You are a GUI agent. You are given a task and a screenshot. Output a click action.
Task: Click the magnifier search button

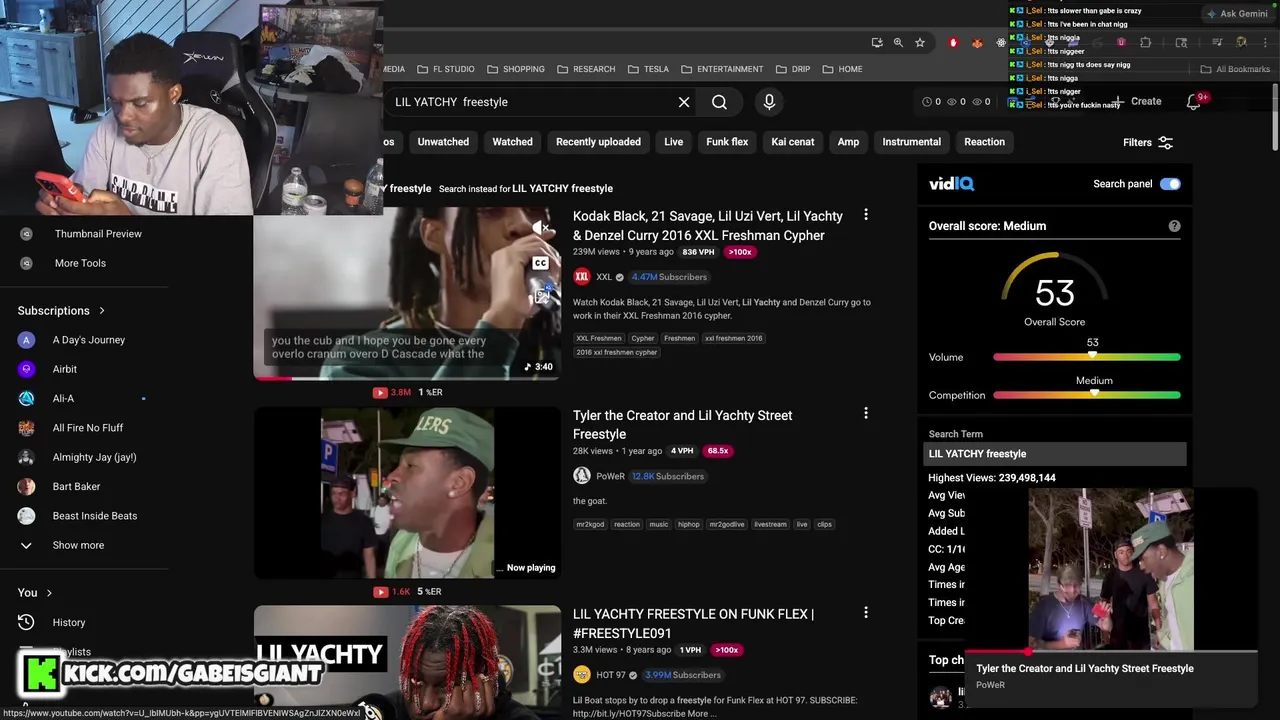tap(719, 102)
